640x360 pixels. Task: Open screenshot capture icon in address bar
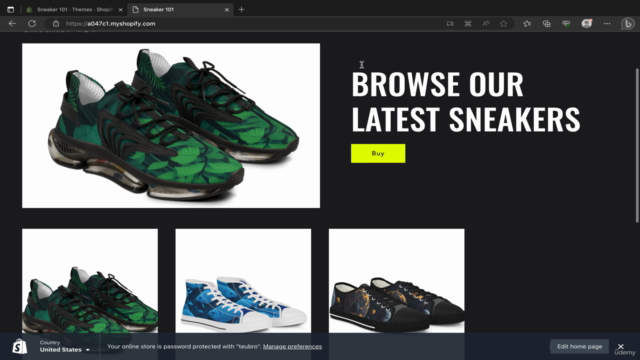[x=468, y=24]
